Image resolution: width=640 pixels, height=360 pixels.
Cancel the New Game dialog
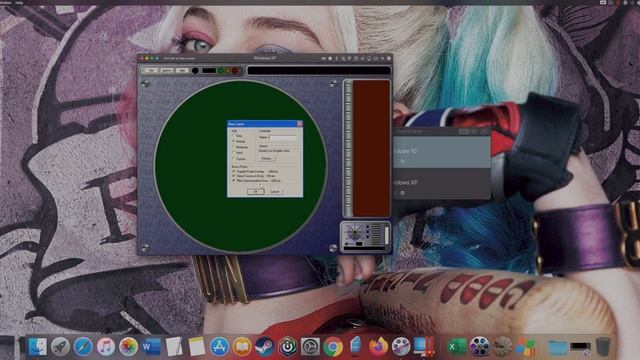point(274,191)
